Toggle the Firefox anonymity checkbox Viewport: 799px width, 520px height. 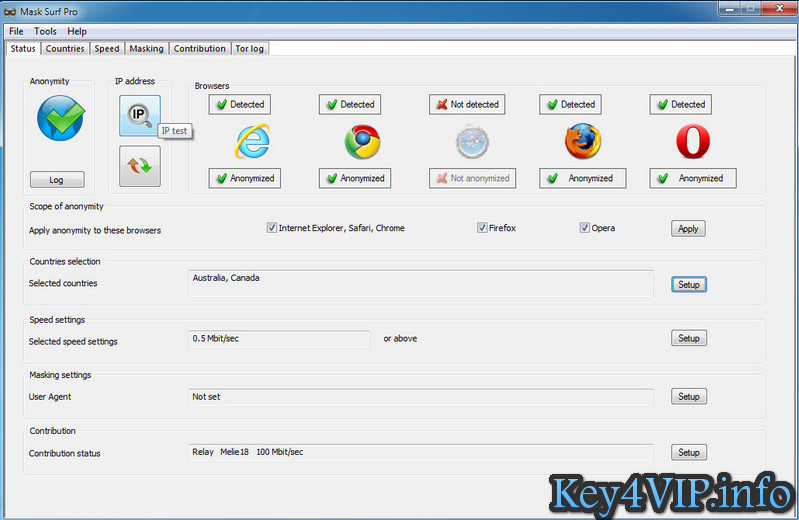click(x=482, y=227)
